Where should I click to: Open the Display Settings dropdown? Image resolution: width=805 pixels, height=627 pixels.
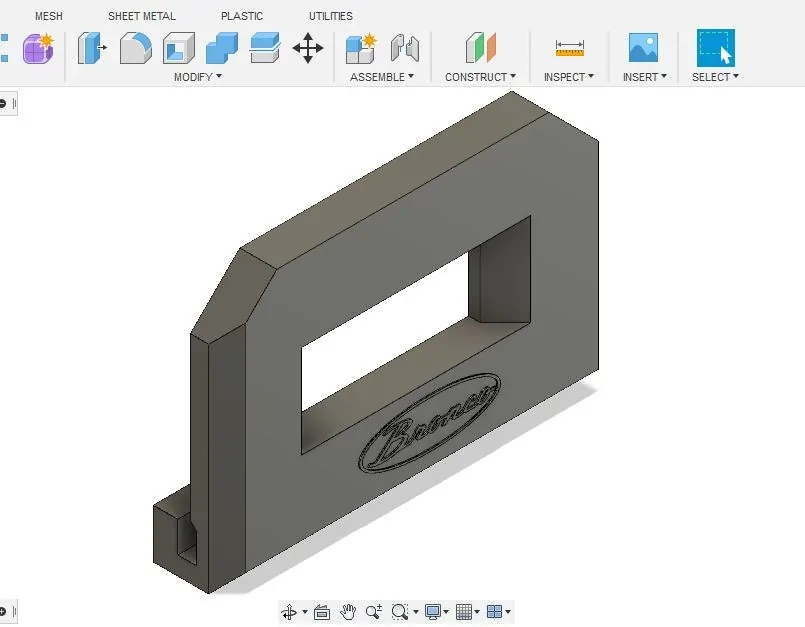click(432, 611)
